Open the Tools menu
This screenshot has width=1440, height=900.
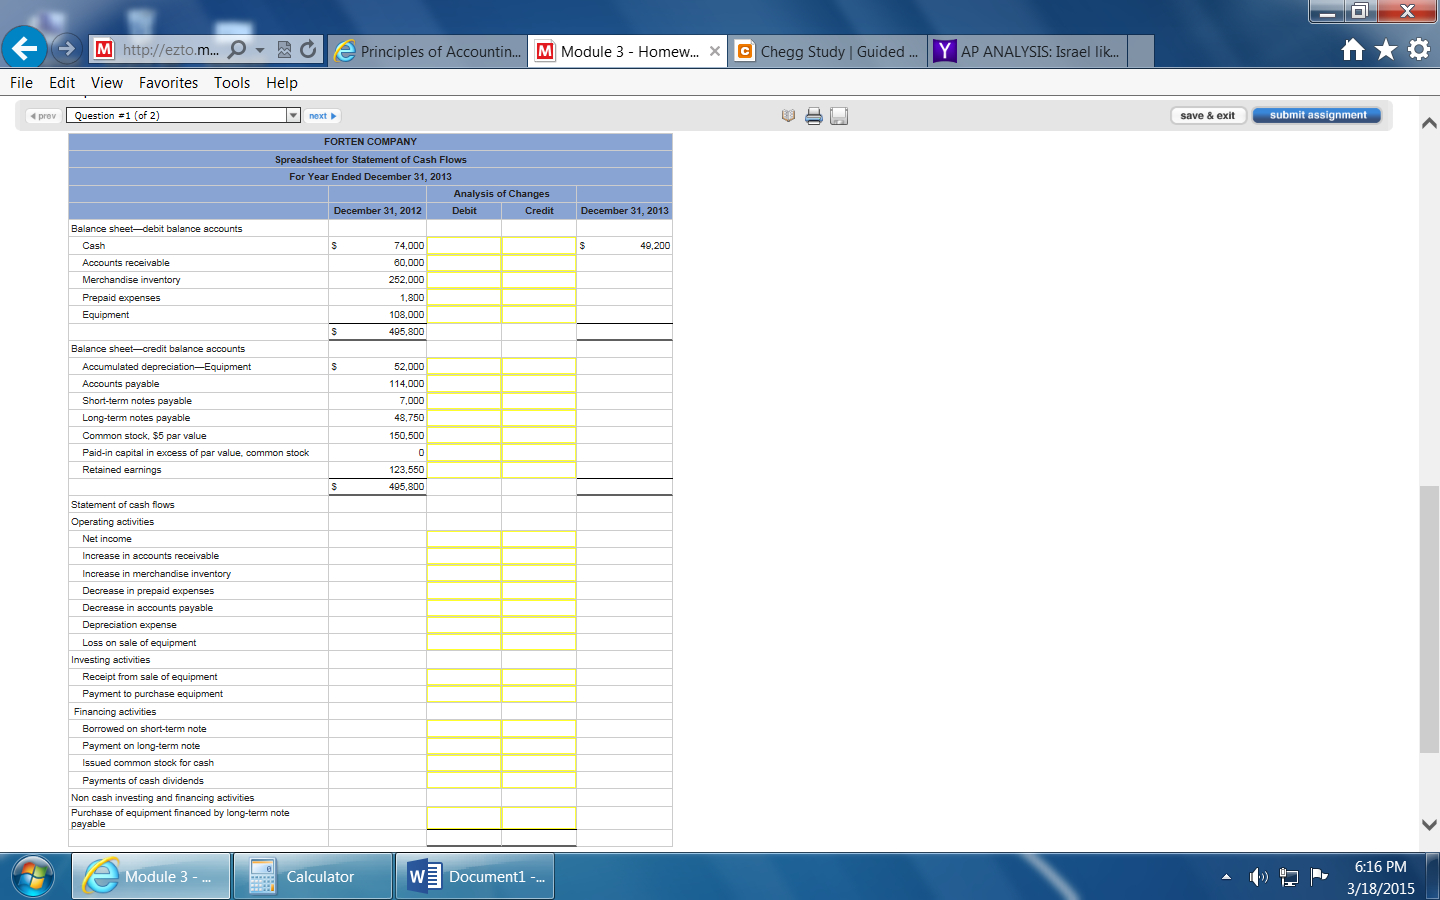[x=232, y=83]
